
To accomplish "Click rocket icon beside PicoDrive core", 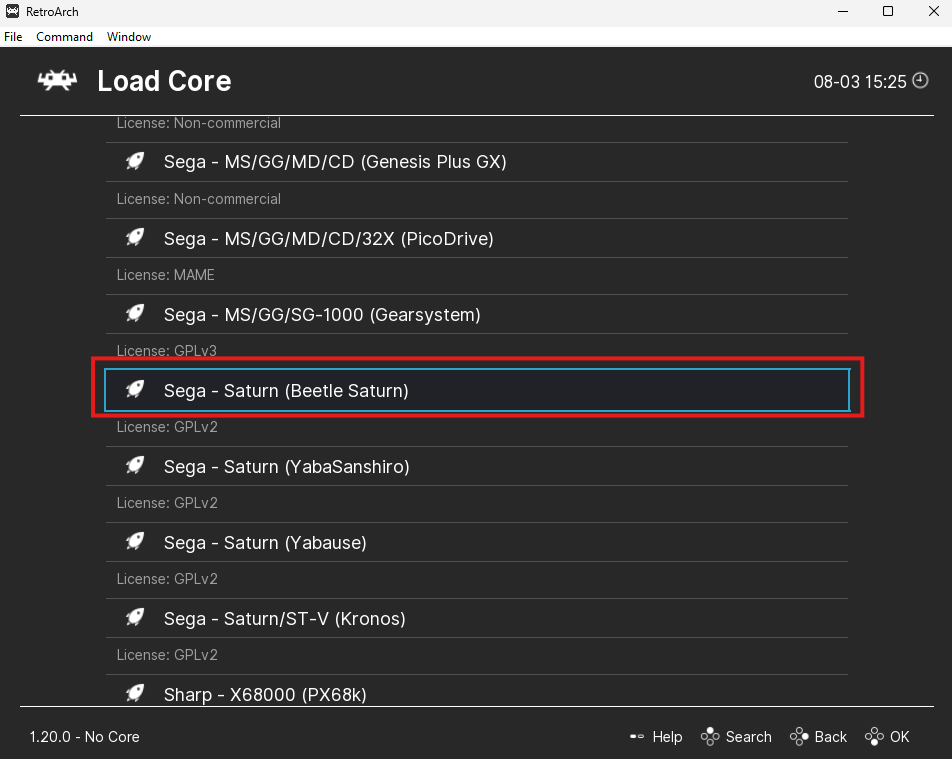I will coord(135,237).
